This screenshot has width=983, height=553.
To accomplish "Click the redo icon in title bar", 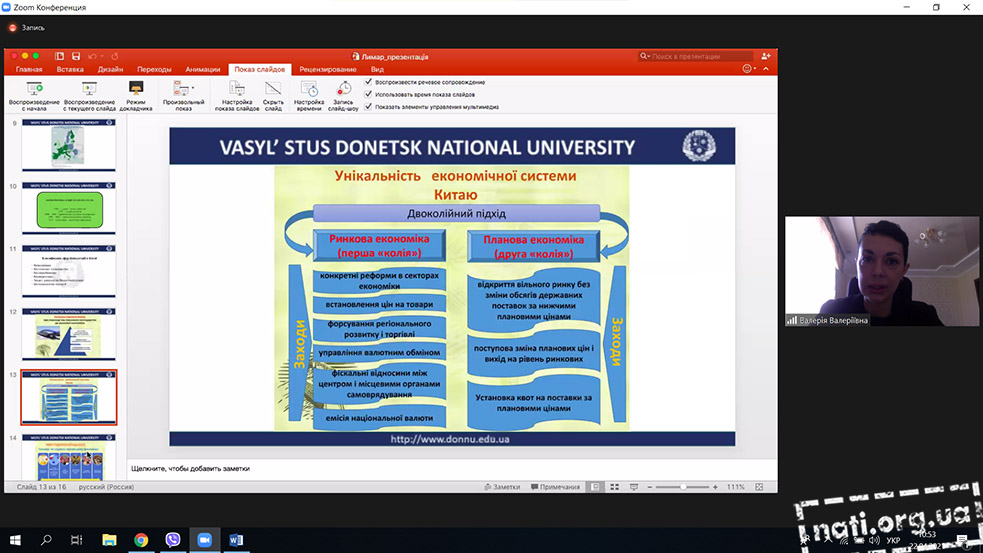I will 115,56.
